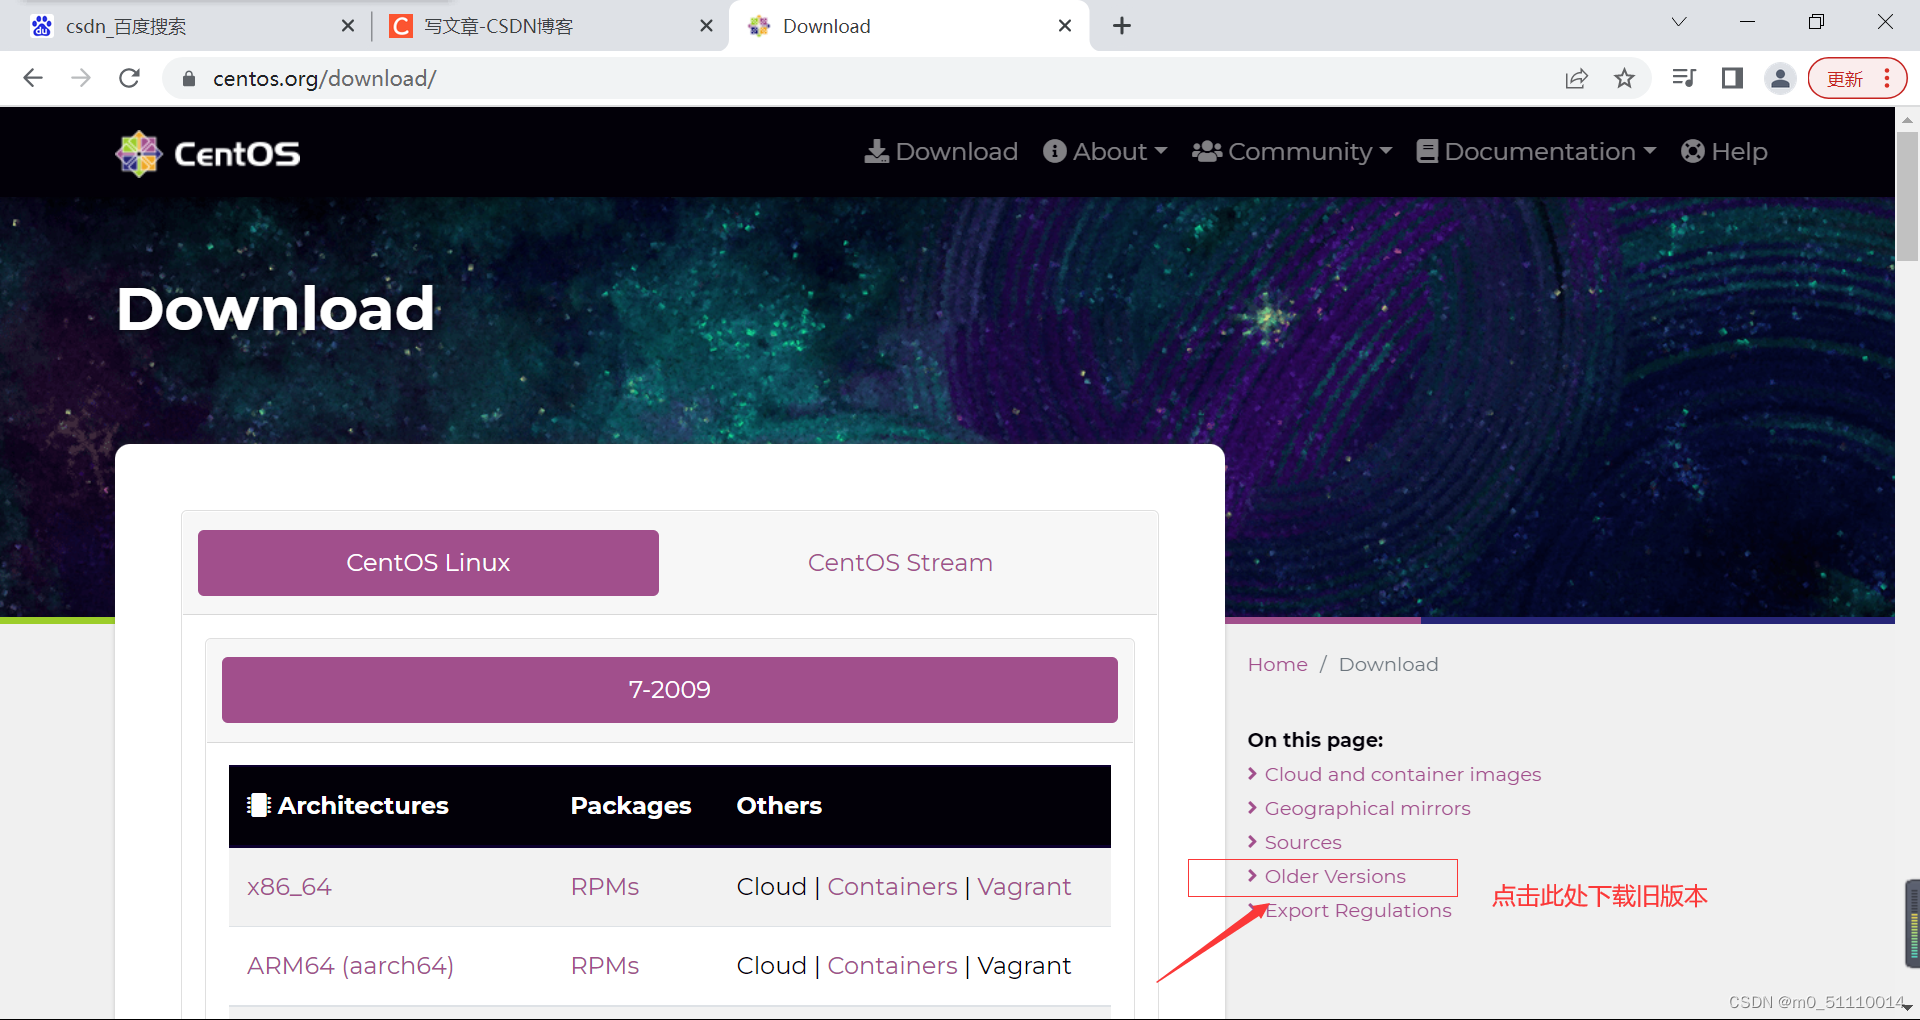Switch to the 写文章-CSDN博客 tab
Screen dimensions: 1920x1020
[549, 26]
